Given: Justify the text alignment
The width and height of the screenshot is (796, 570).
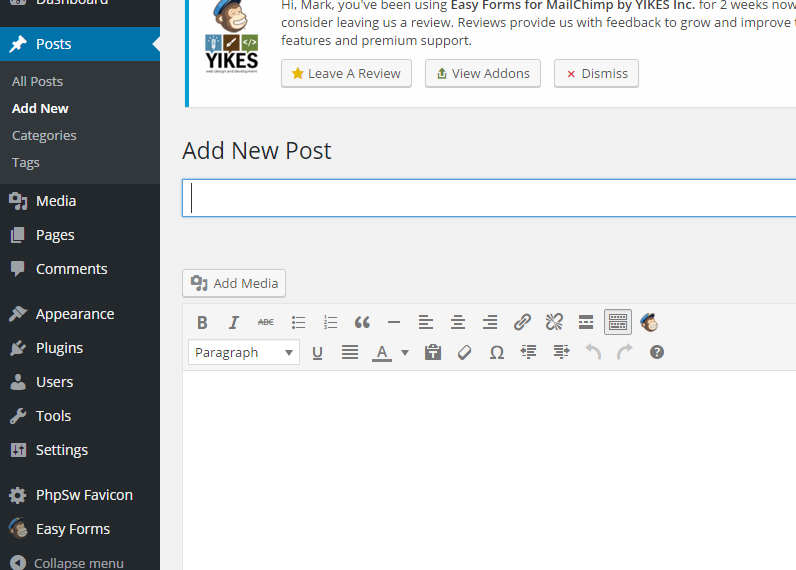Looking at the screenshot, I should coord(350,352).
